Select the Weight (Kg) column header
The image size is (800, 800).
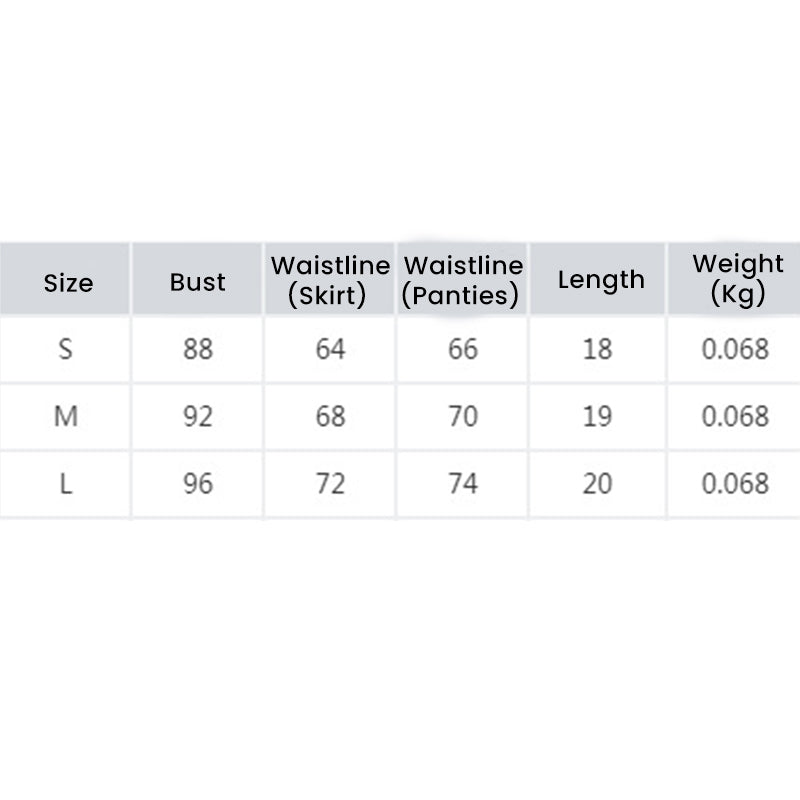tap(738, 279)
